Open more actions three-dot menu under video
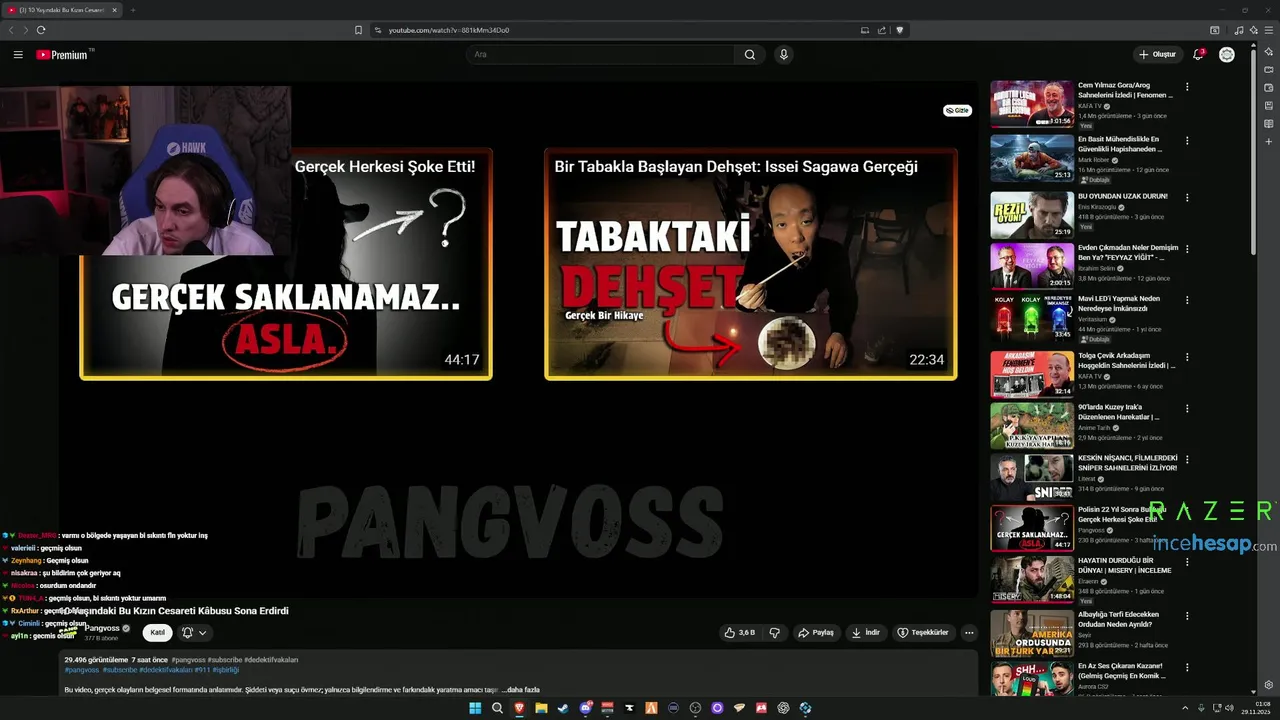The width and height of the screenshot is (1280, 720). pyautogui.click(x=968, y=632)
